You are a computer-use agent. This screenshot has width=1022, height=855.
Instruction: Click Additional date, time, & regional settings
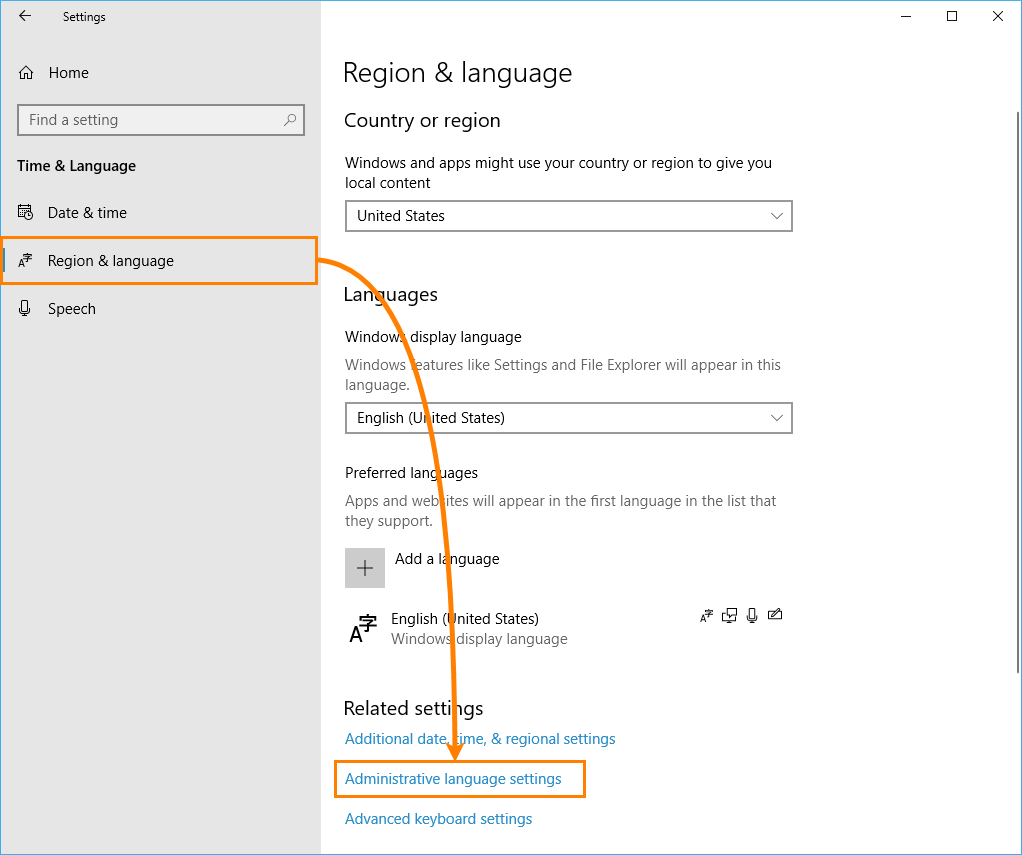(480, 738)
